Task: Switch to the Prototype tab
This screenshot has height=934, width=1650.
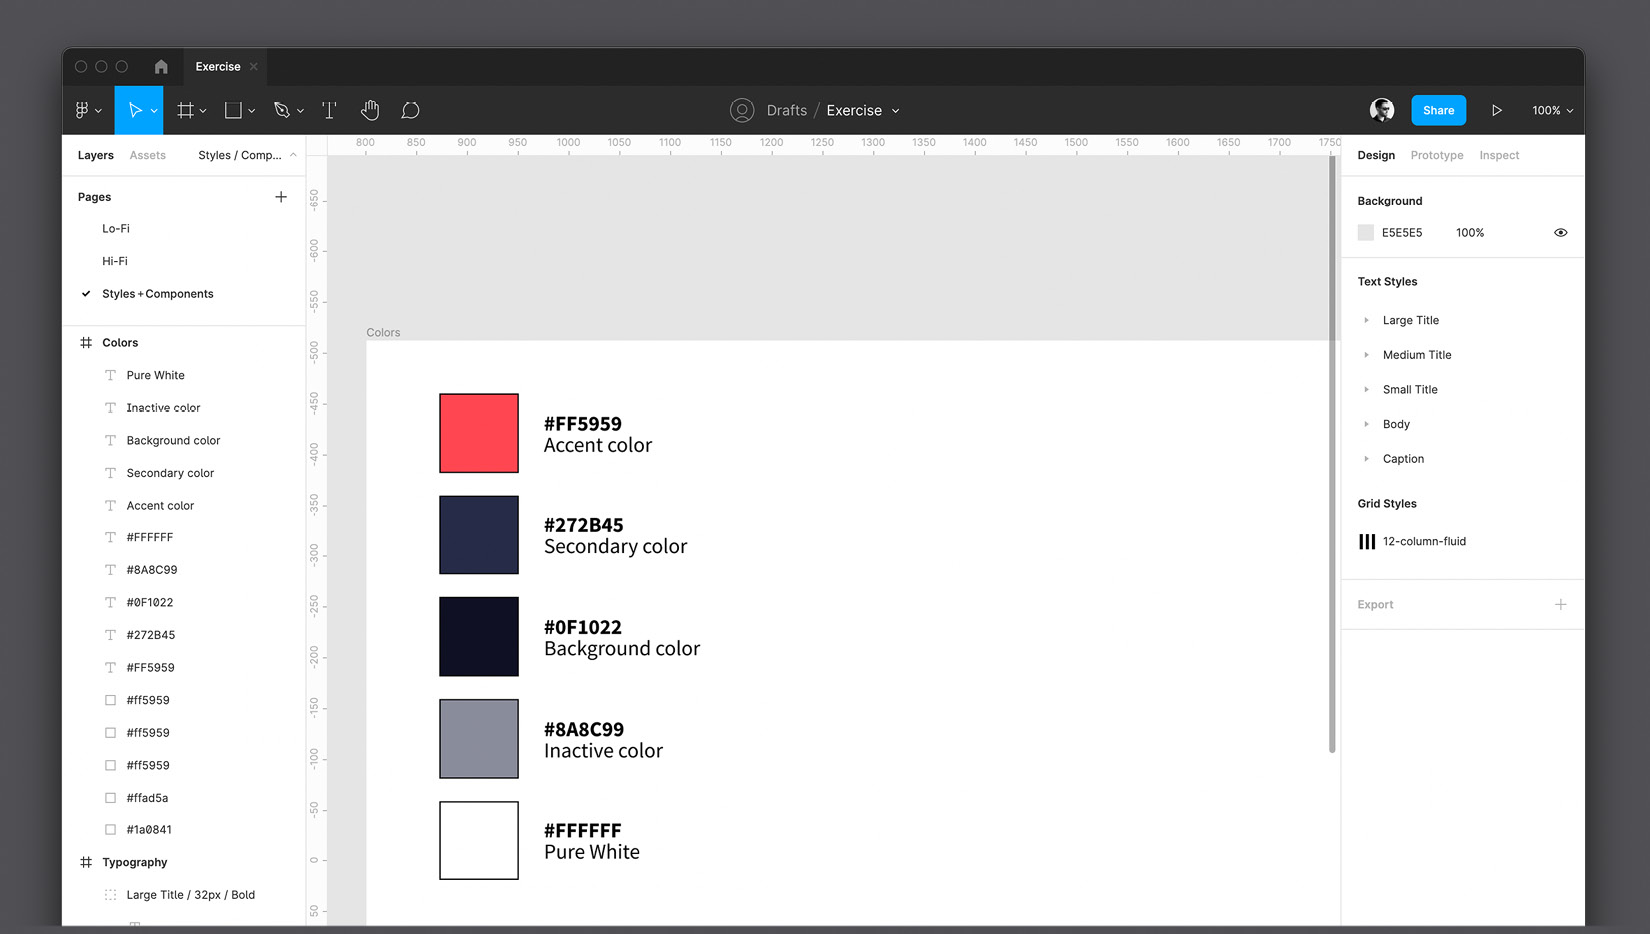Action: click(1437, 155)
